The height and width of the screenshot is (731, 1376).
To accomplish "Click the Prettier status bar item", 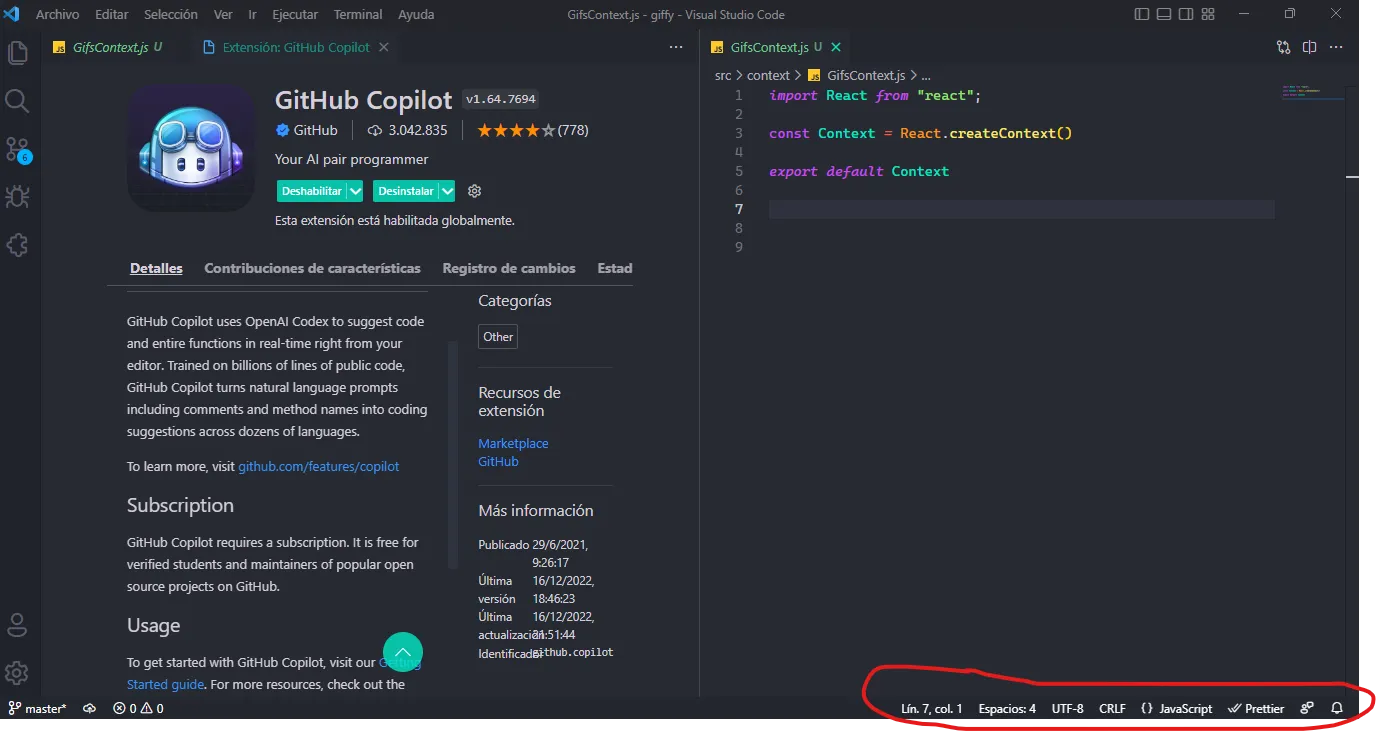I will [1256, 708].
